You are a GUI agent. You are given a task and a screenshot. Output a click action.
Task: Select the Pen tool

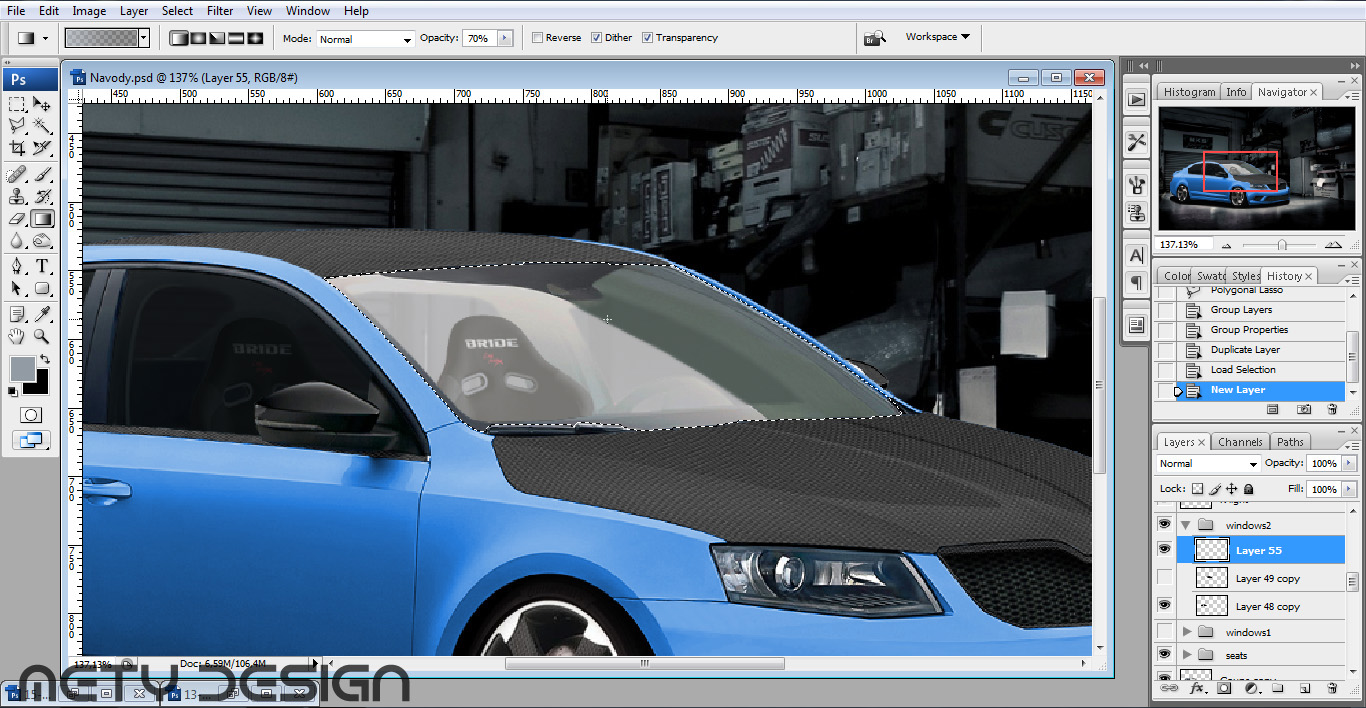coord(17,267)
